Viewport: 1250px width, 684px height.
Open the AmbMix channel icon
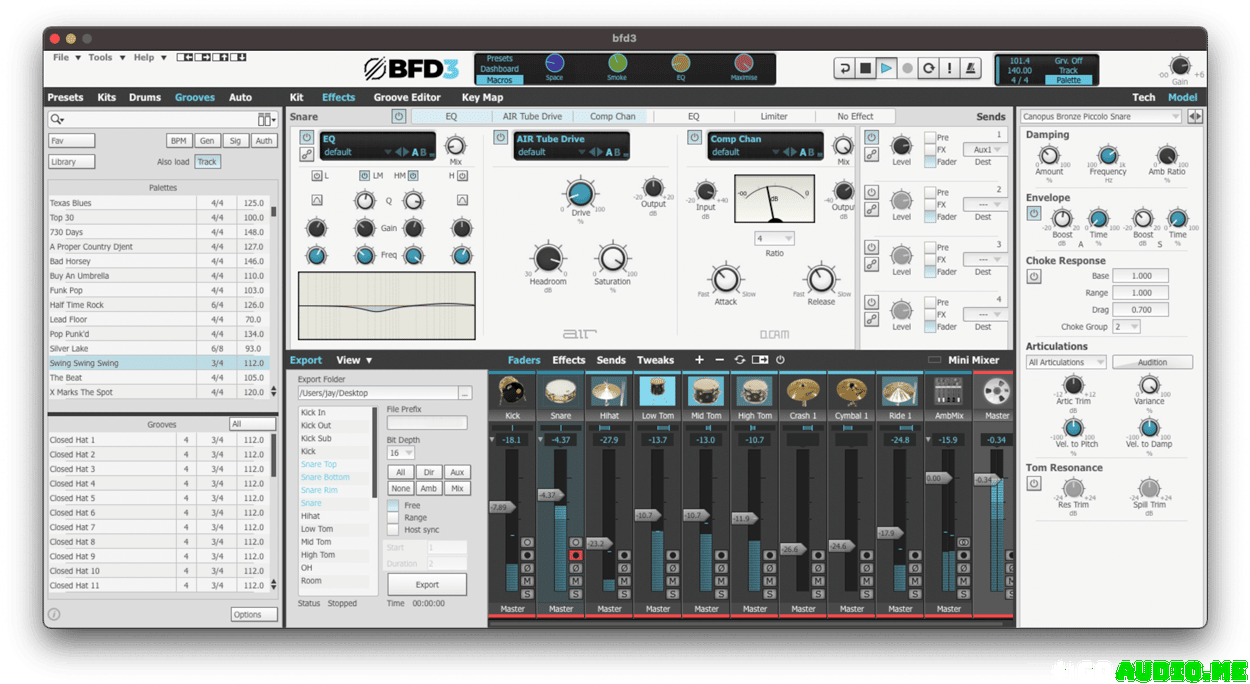pyautogui.click(x=948, y=391)
